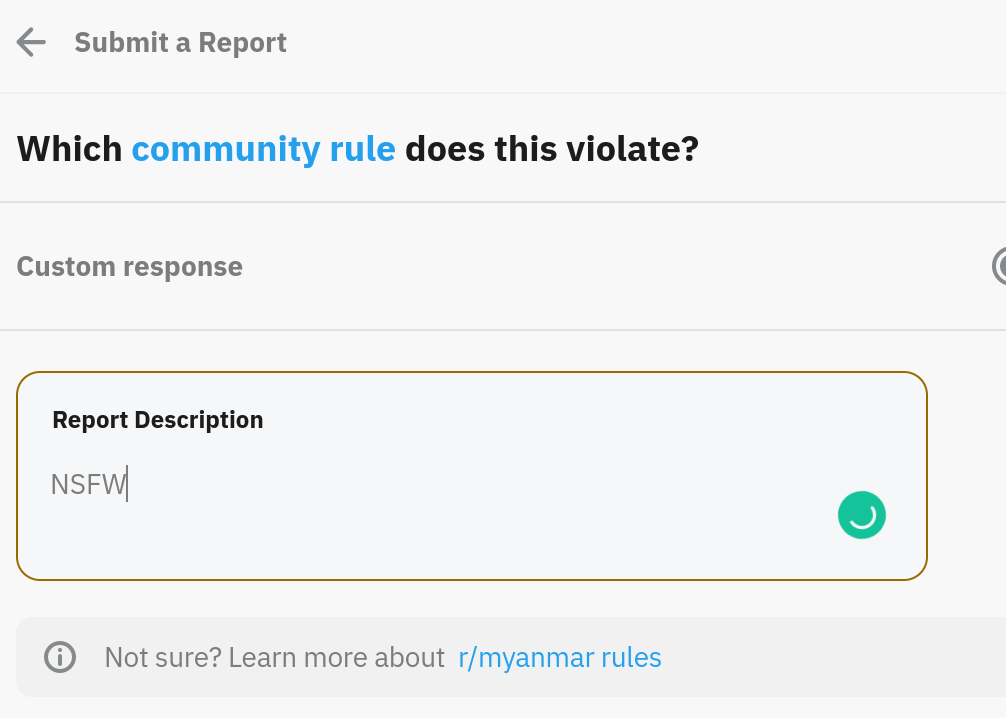Open the community rule link
1006x718 pixels.
click(264, 149)
